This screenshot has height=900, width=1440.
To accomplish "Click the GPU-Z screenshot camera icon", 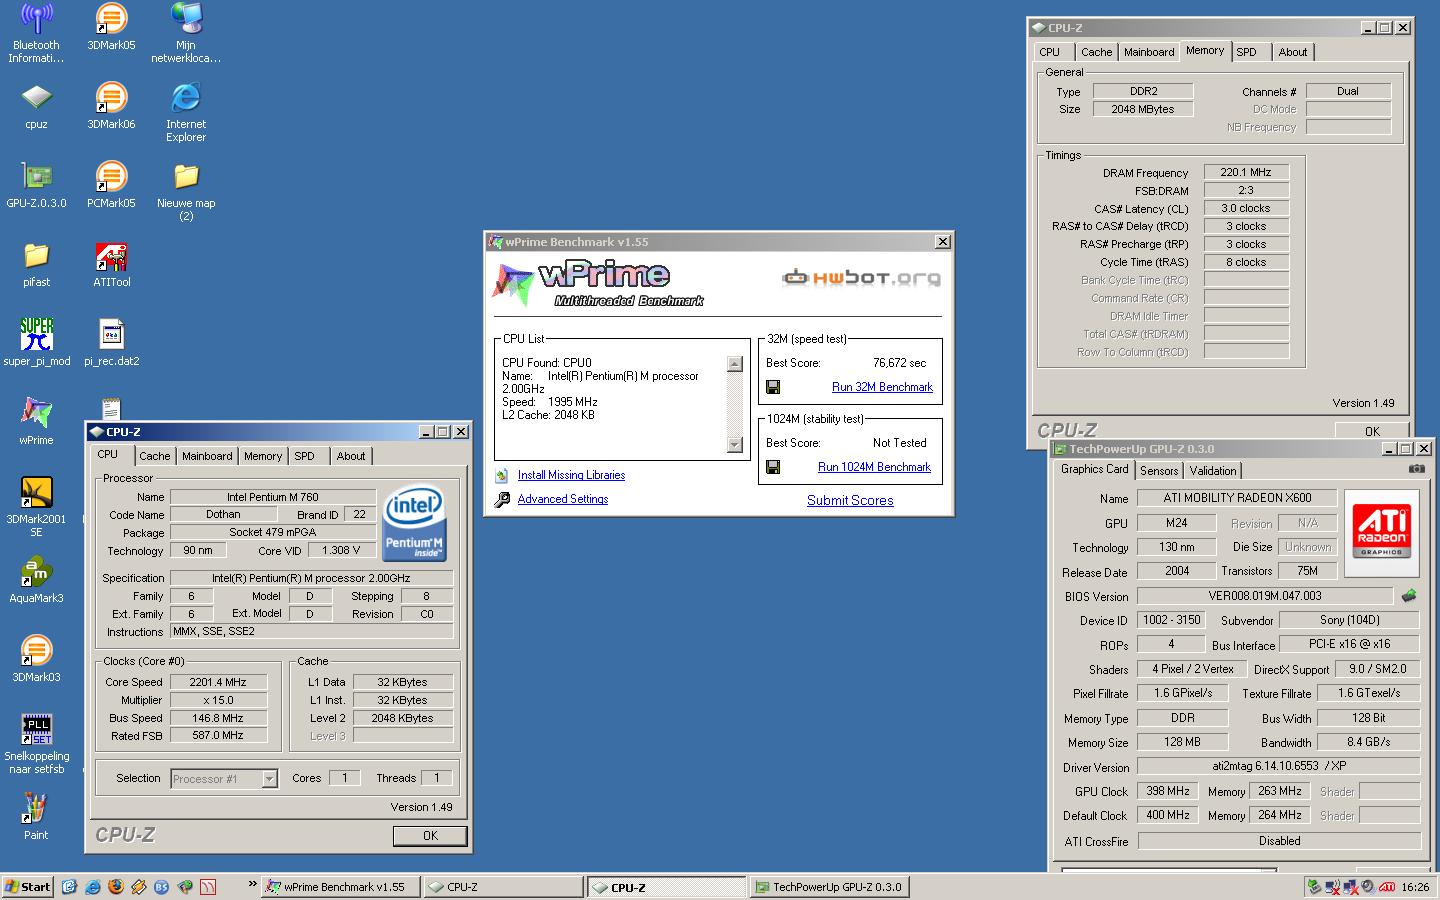I will (1417, 469).
